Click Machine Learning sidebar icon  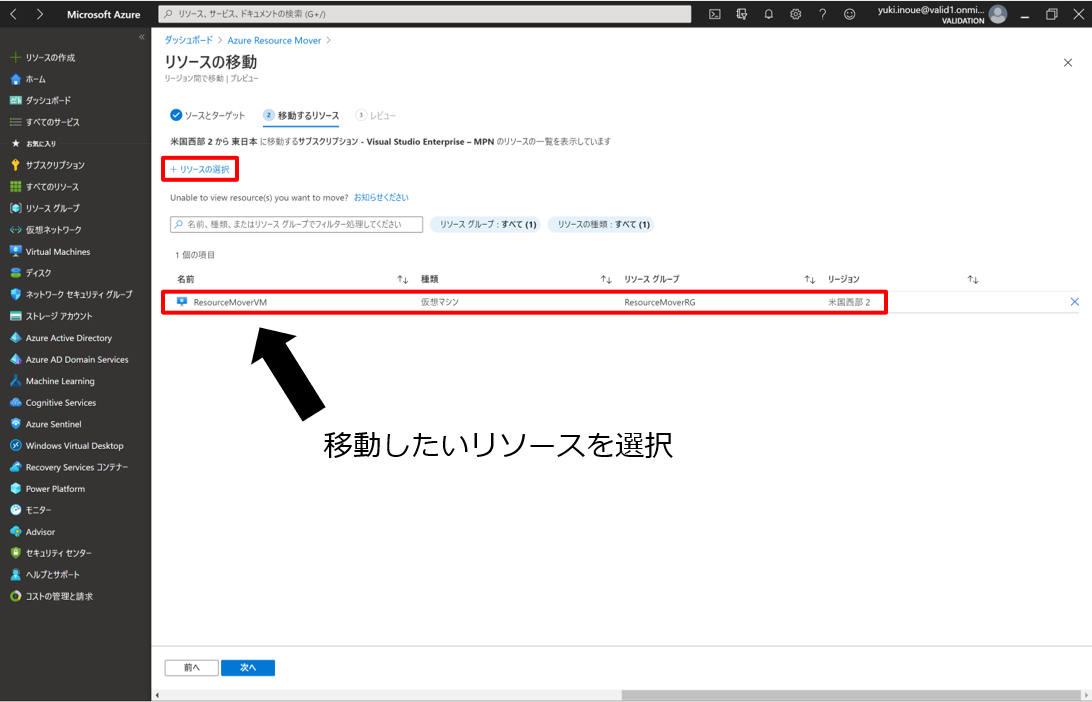[x=15, y=381]
